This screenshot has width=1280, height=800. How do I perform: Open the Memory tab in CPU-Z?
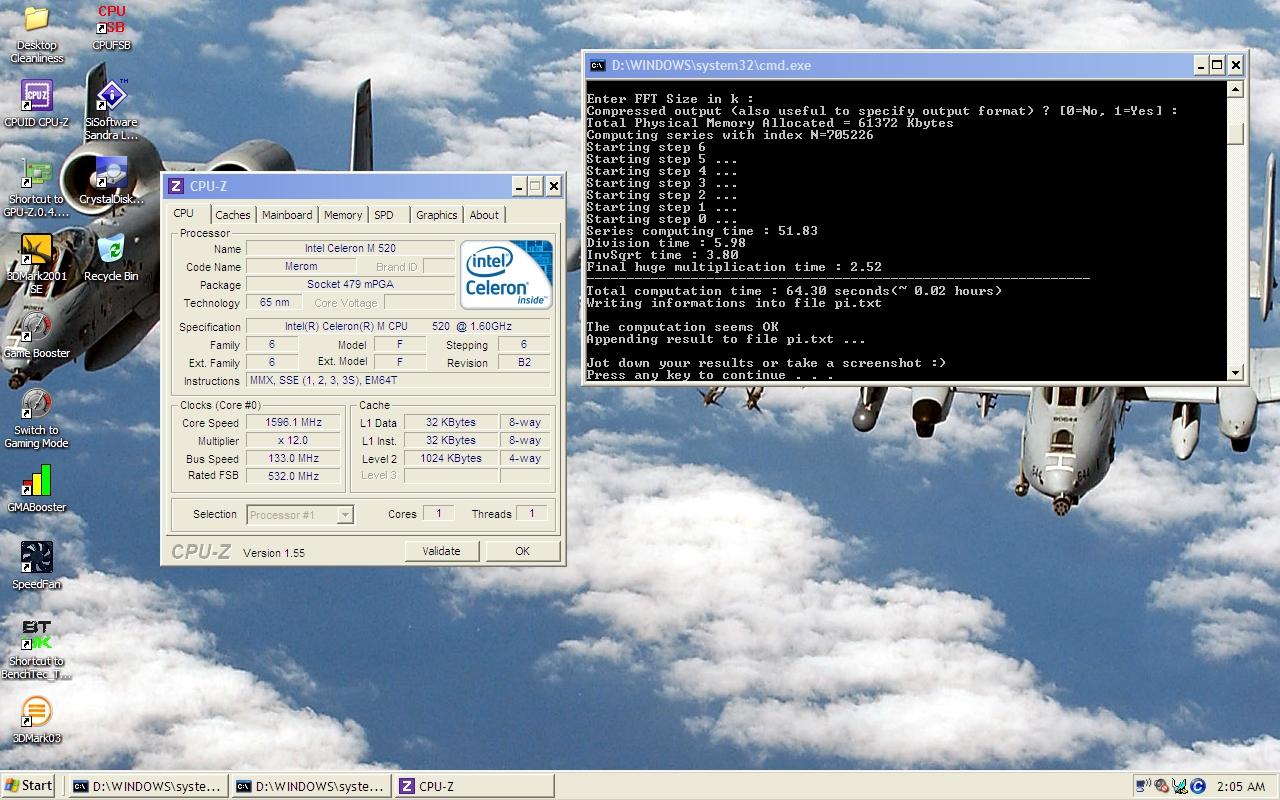[343, 215]
